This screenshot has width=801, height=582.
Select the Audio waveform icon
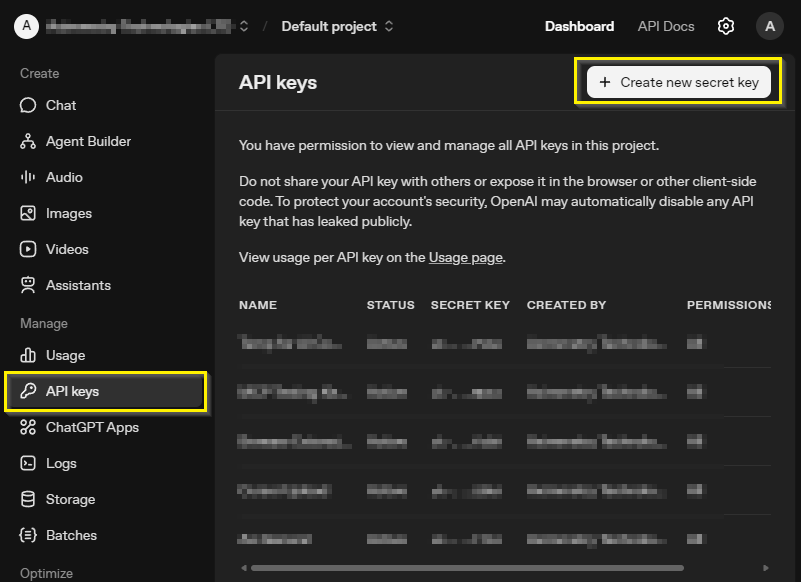coord(28,177)
